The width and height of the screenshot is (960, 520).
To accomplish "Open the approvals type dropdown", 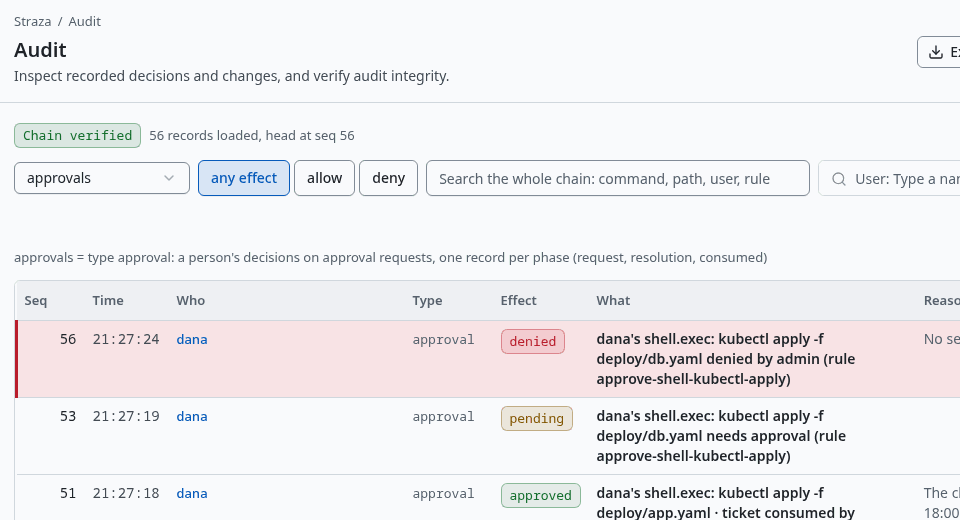I will [102, 178].
